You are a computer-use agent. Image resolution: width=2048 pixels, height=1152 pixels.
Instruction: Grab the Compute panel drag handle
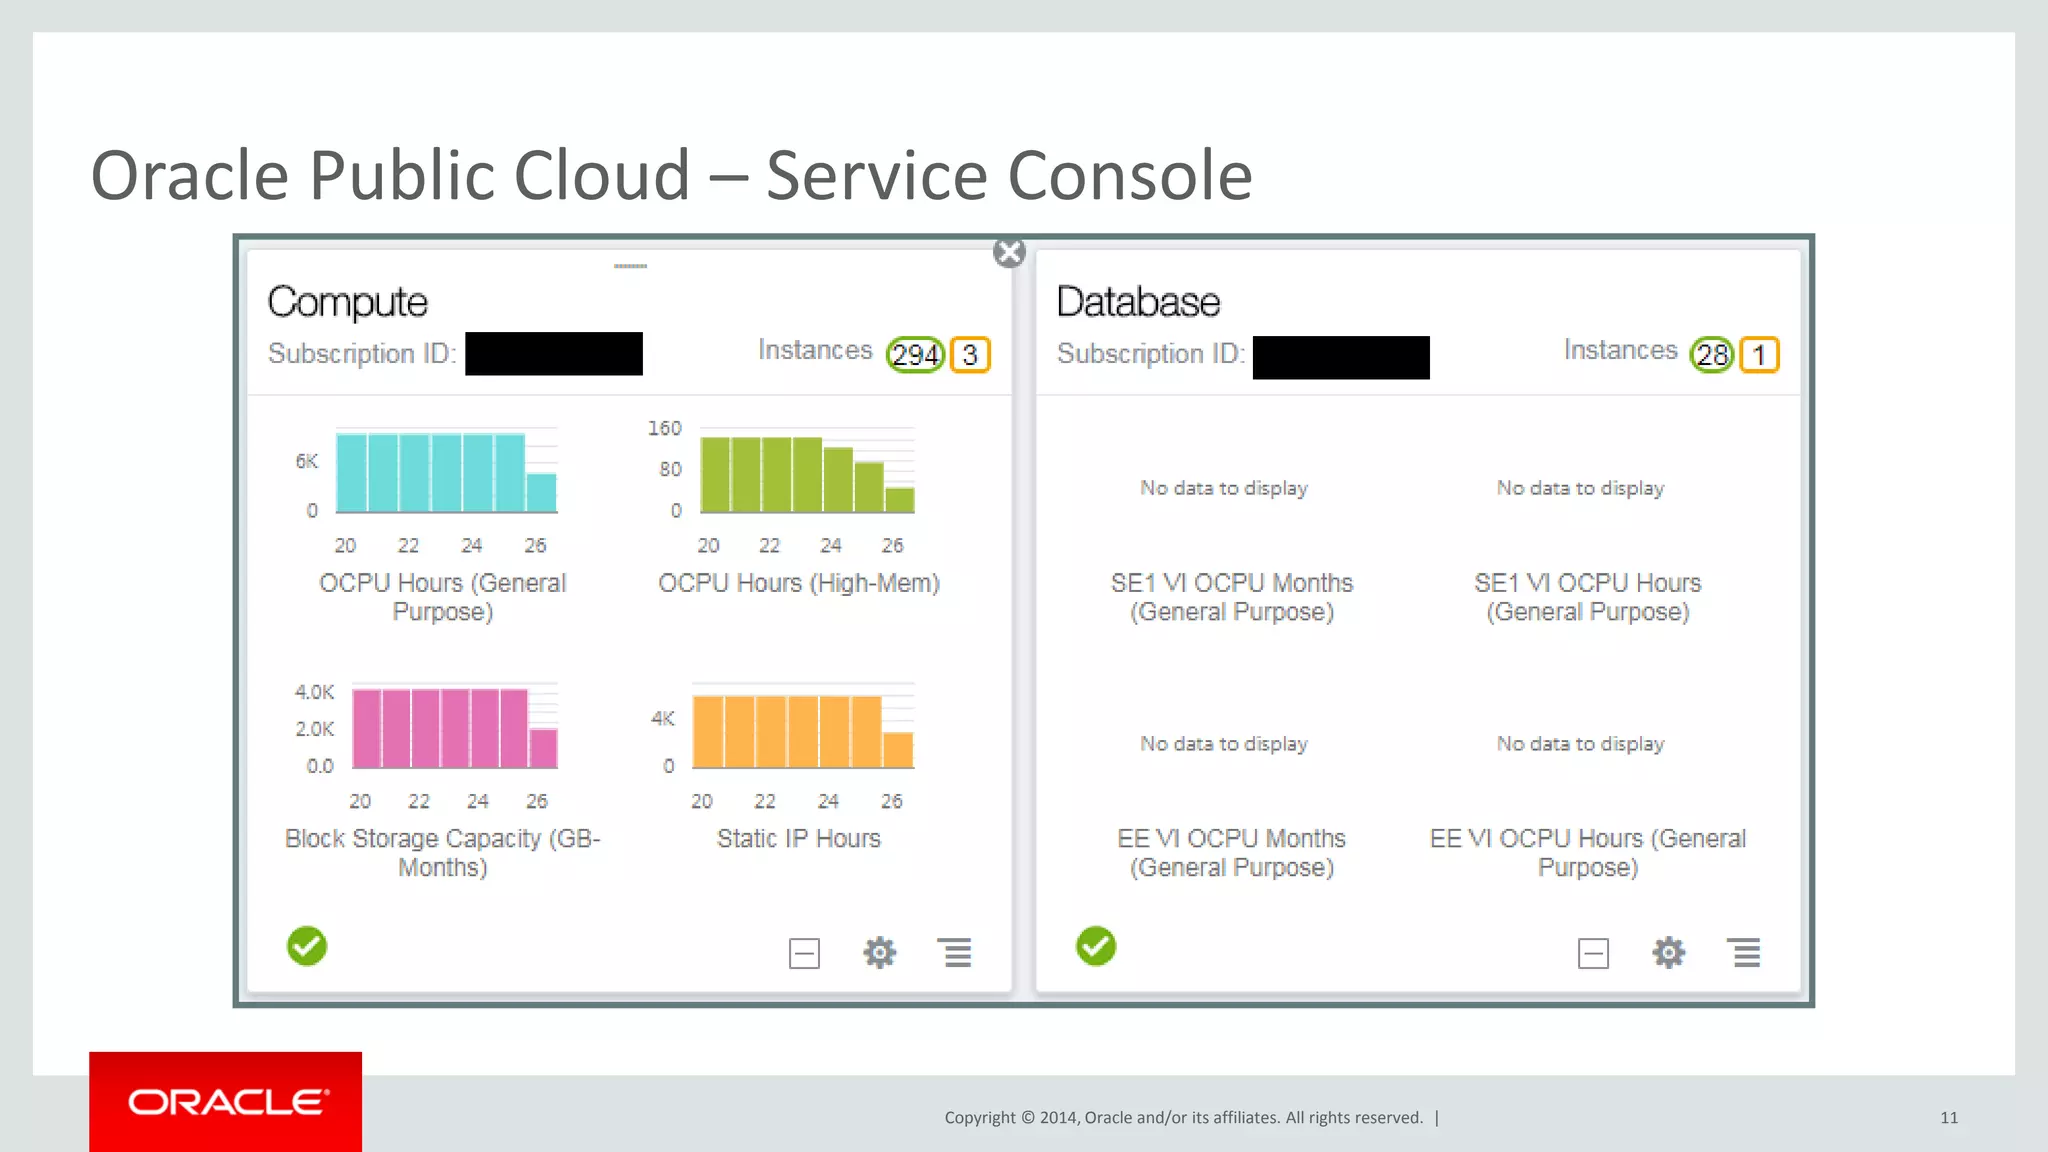point(630,266)
